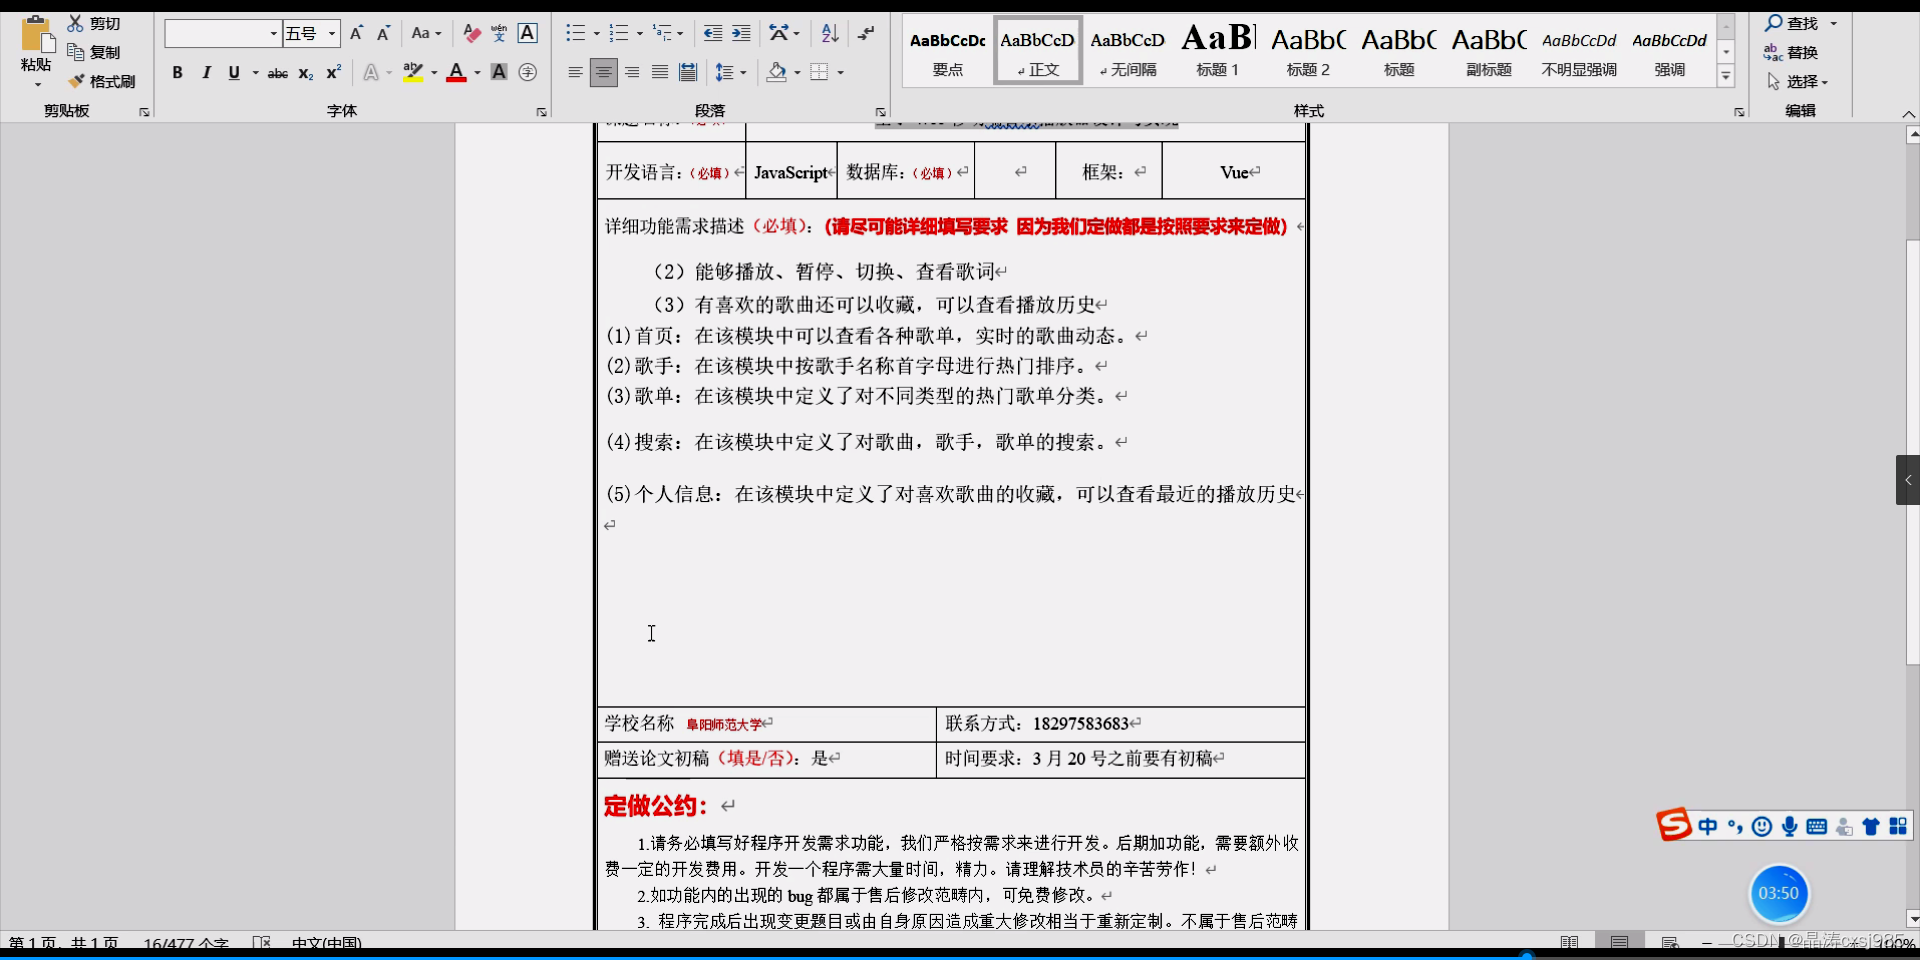Screen dimensions: 1920x960
Task: Toggle Underline formatting
Action: 234,72
